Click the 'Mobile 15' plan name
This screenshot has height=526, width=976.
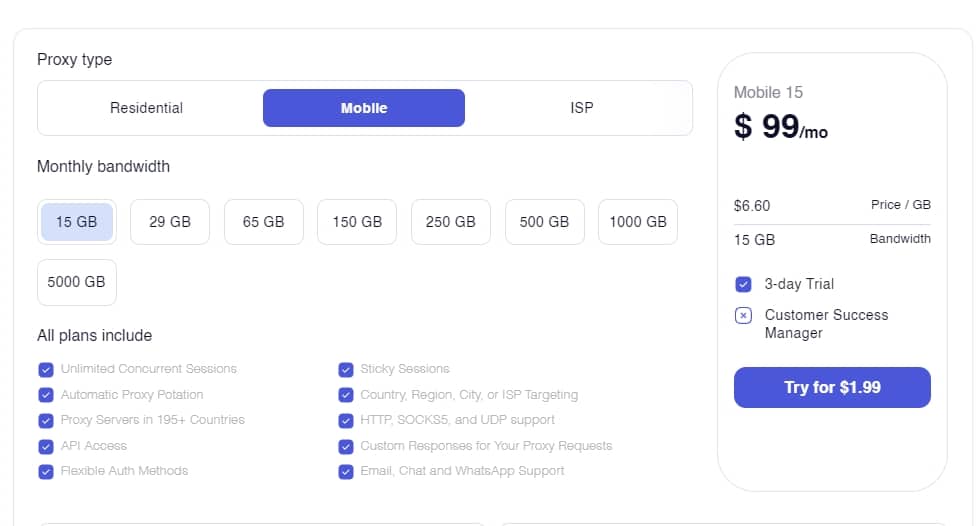[x=768, y=92]
